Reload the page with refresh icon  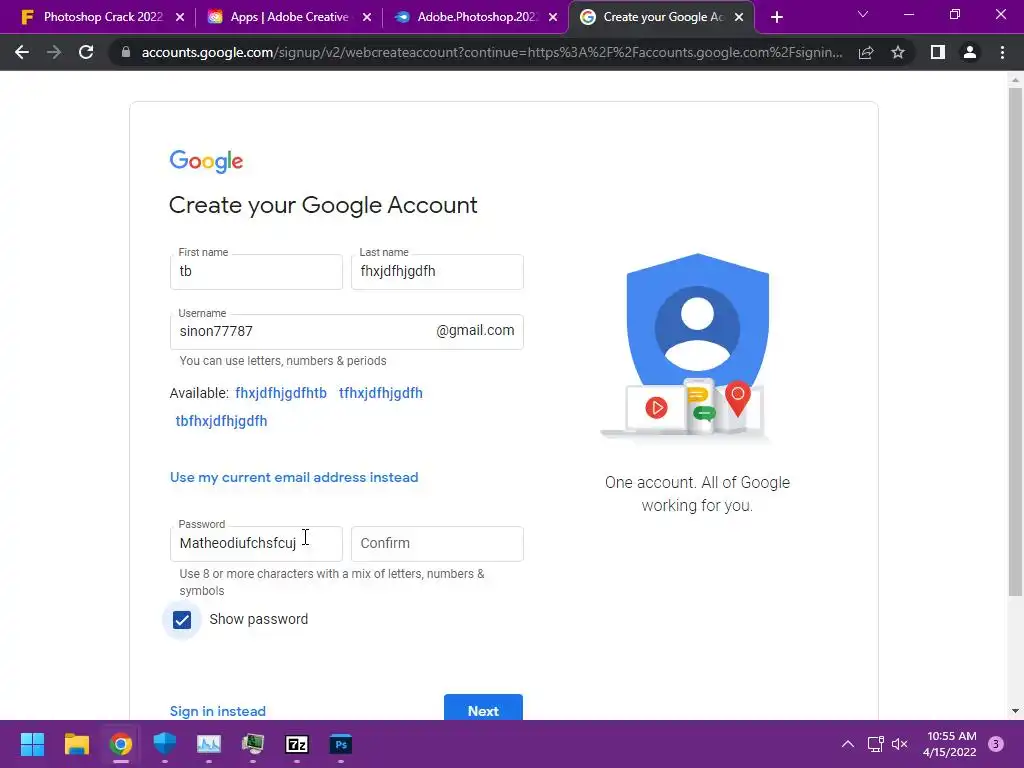point(86,52)
